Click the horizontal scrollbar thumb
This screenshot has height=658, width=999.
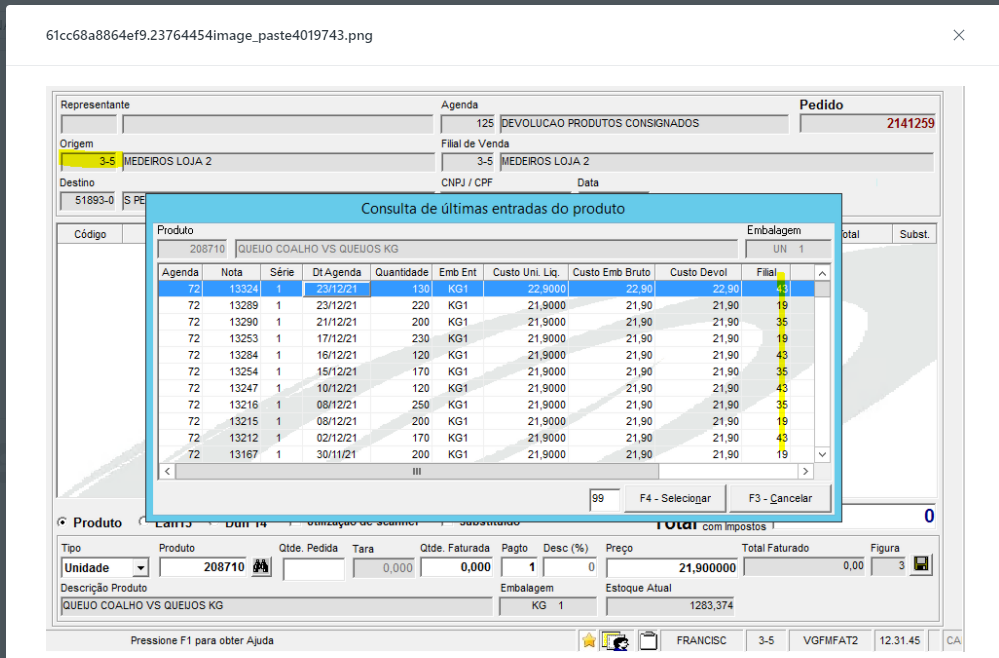(417, 471)
